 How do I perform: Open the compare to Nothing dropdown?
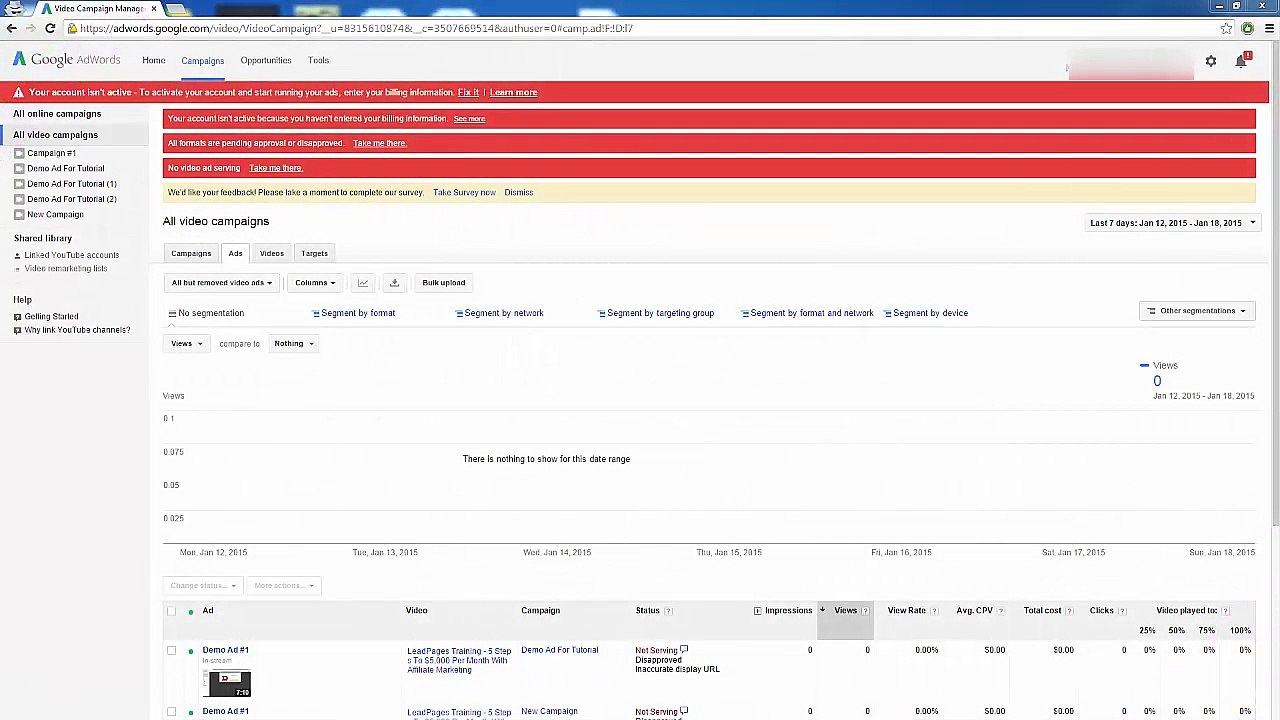pos(293,344)
